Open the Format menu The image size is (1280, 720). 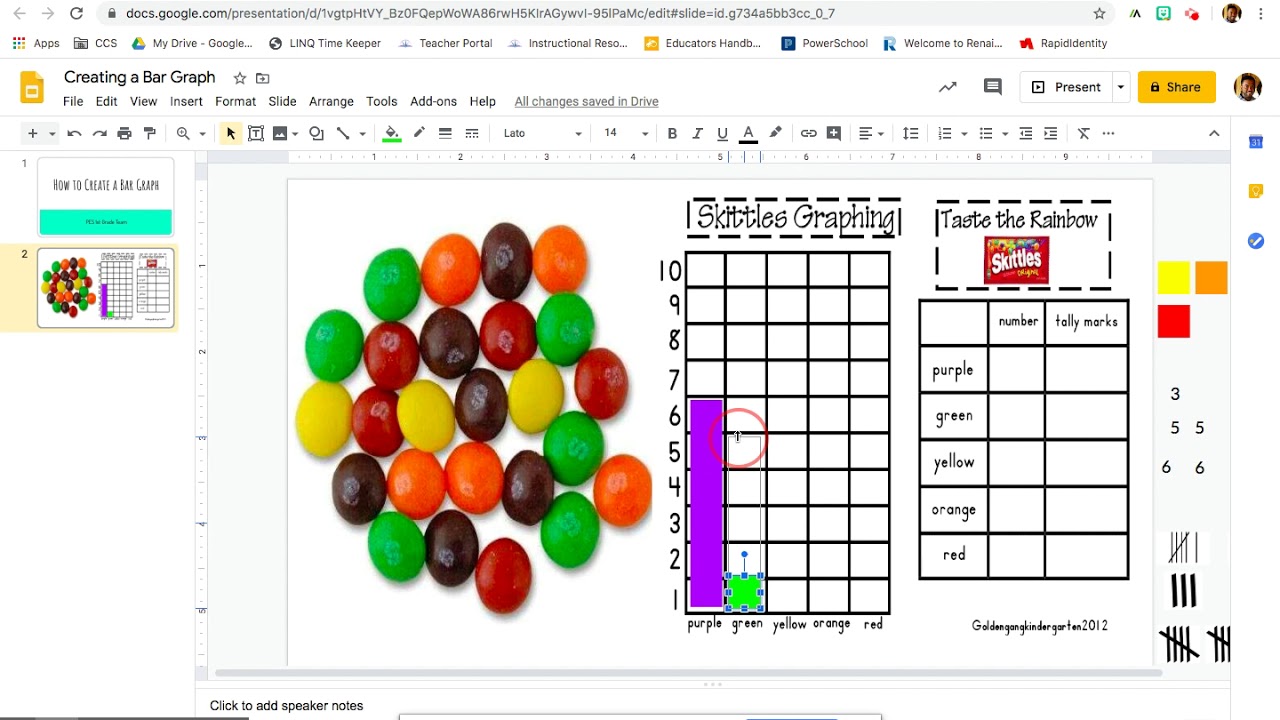click(x=235, y=101)
